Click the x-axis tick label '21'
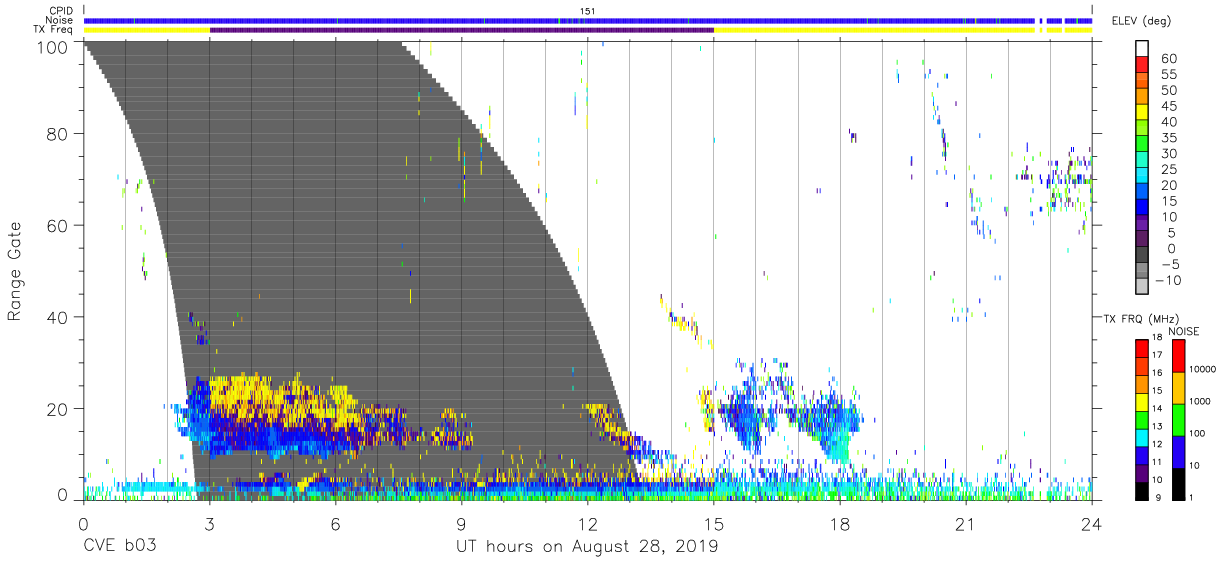Screen dimensions: 1228x567 [x=965, y=525]
